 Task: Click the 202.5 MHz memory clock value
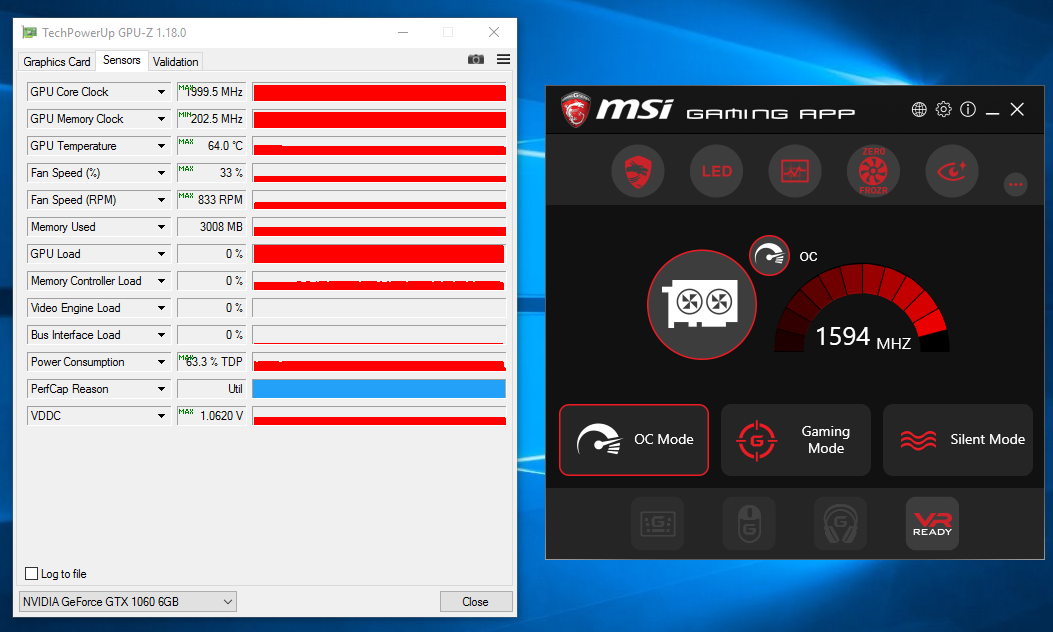point(212,119)
